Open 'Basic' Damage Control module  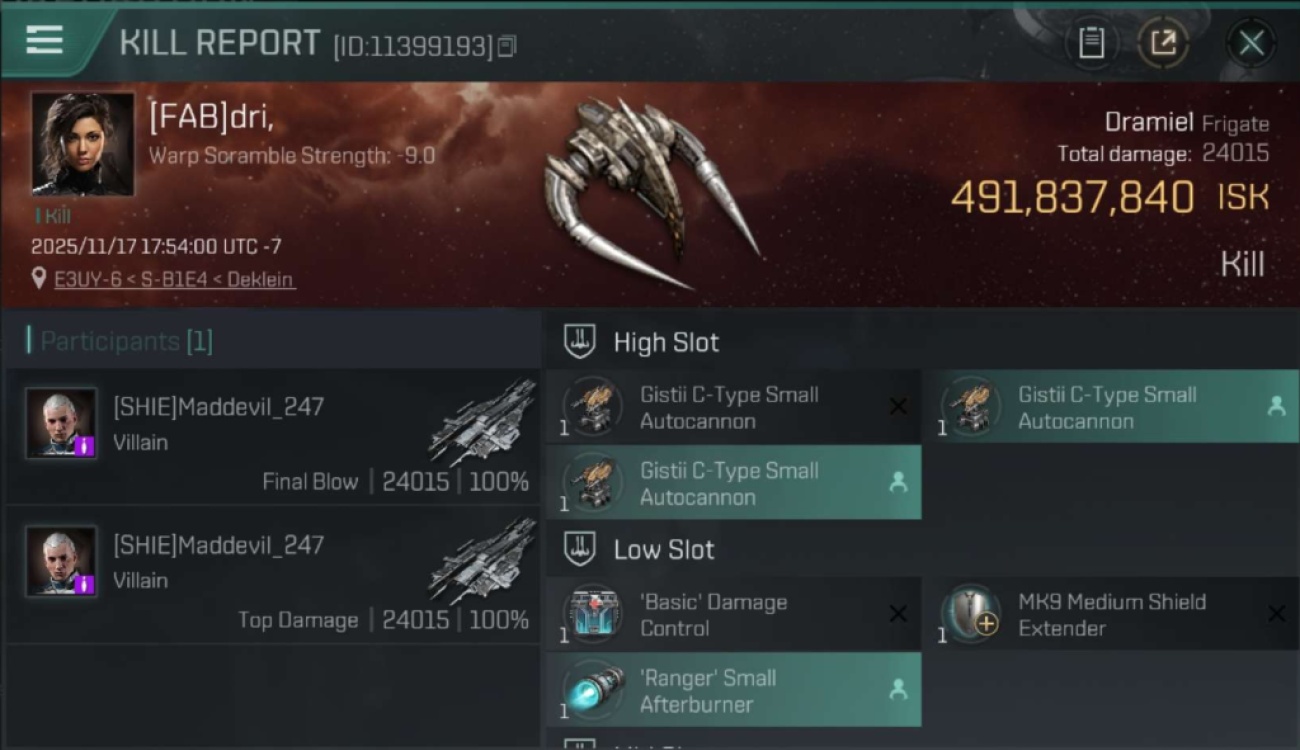tap(733, 614)
